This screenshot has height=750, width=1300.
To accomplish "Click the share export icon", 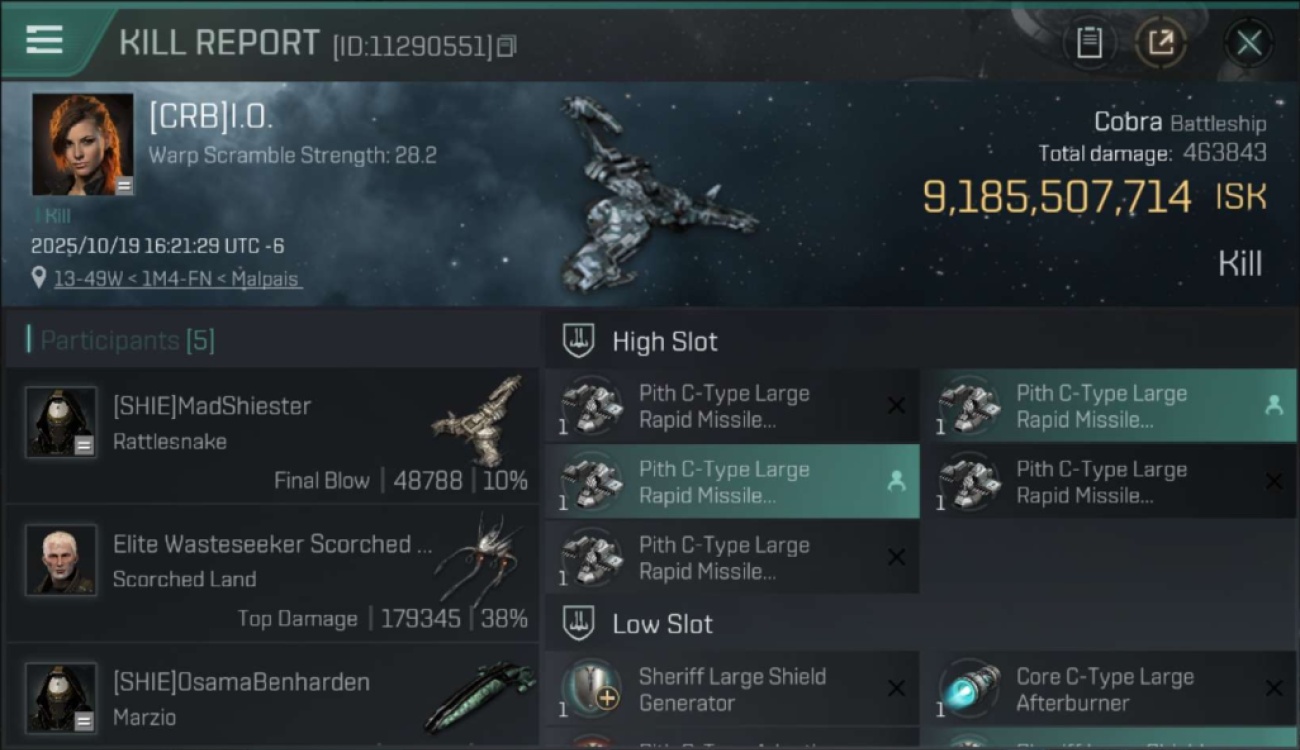I will (1161, 43).
